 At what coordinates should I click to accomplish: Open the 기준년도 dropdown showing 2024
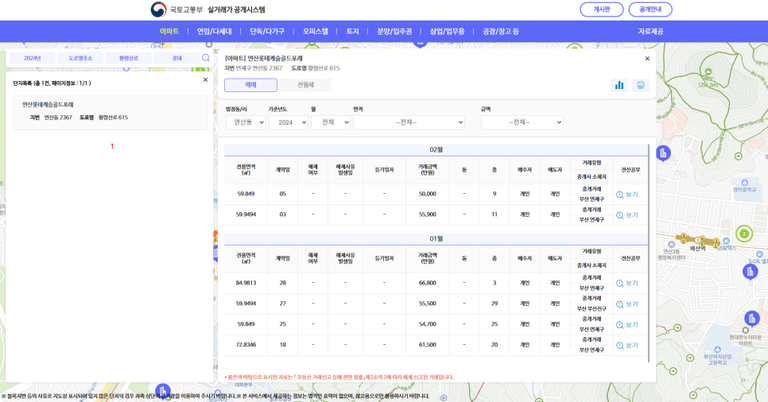tap(287, 122)
